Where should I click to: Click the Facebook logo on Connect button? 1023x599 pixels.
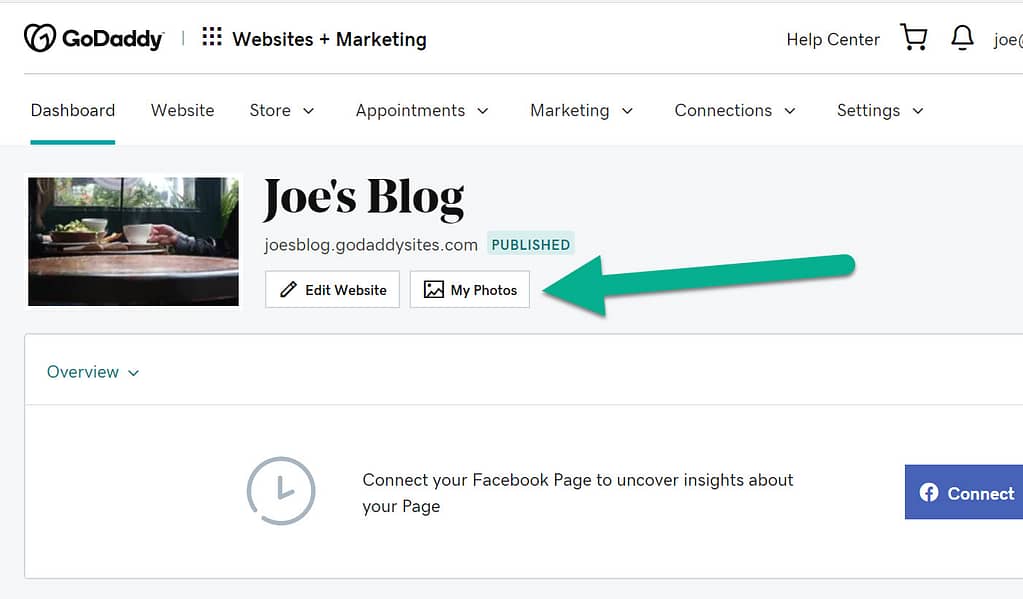click(x=929, y=492)
